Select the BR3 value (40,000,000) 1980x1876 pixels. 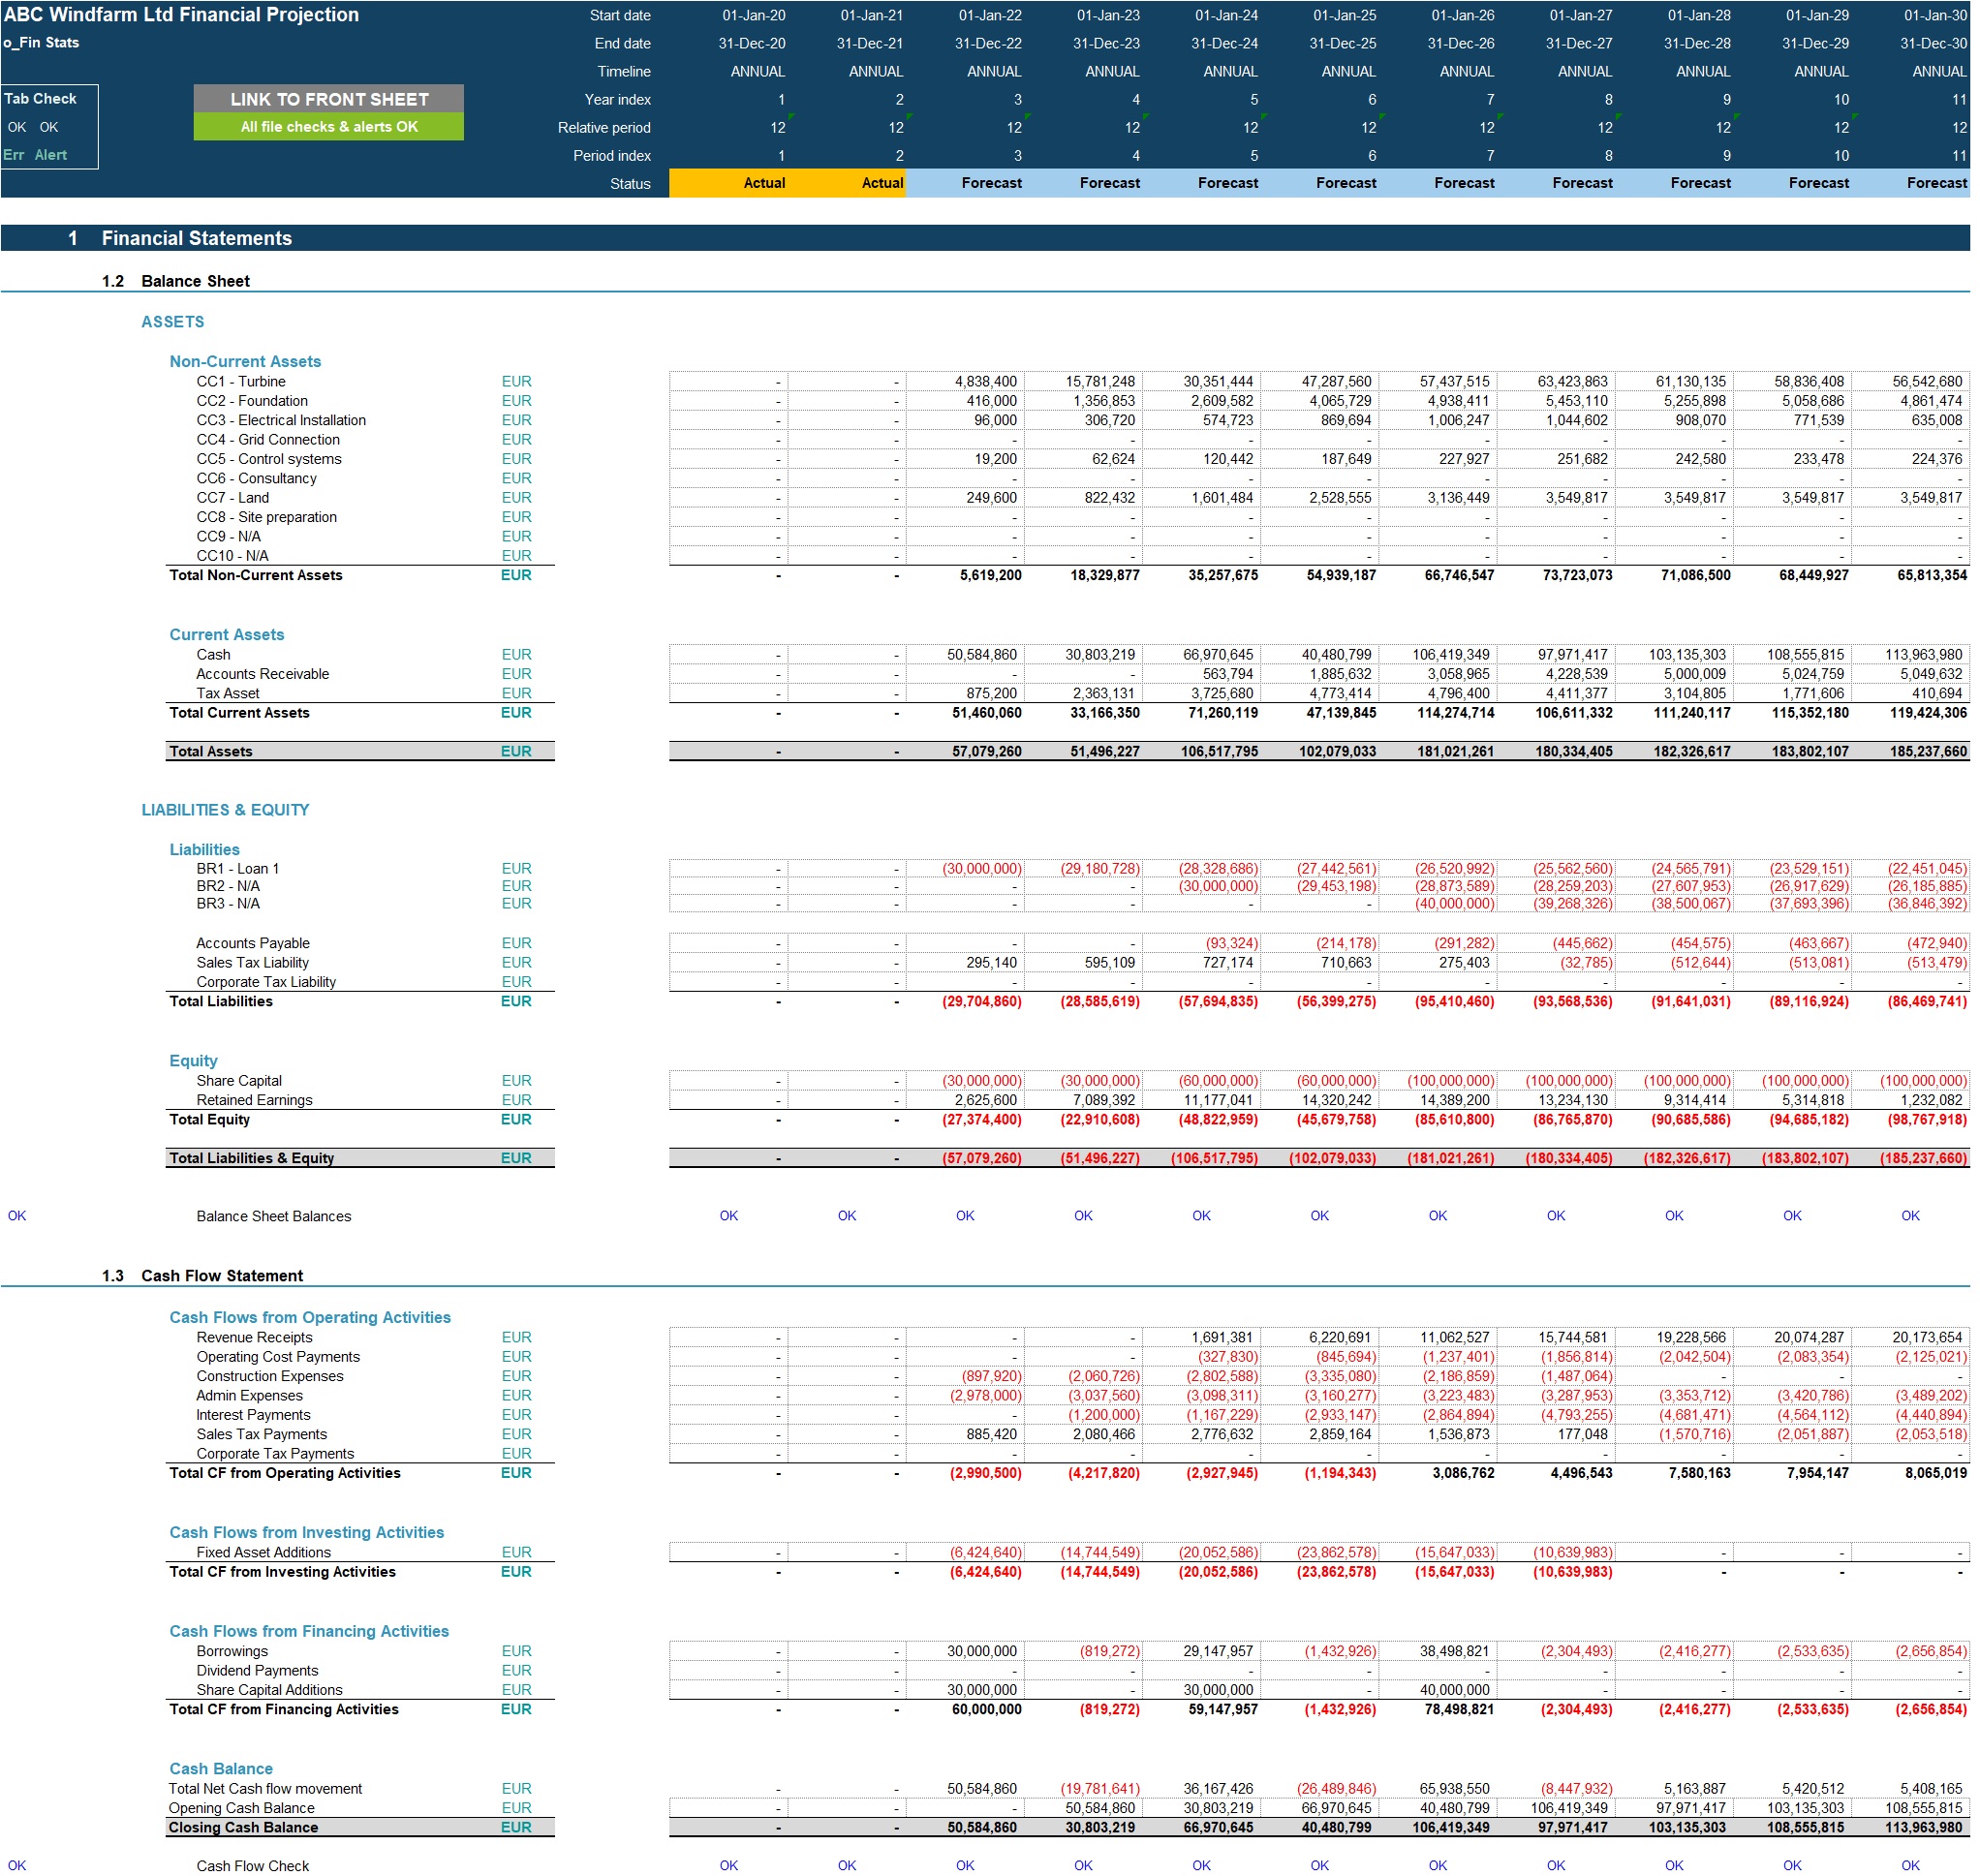(x=1455, y=904)
